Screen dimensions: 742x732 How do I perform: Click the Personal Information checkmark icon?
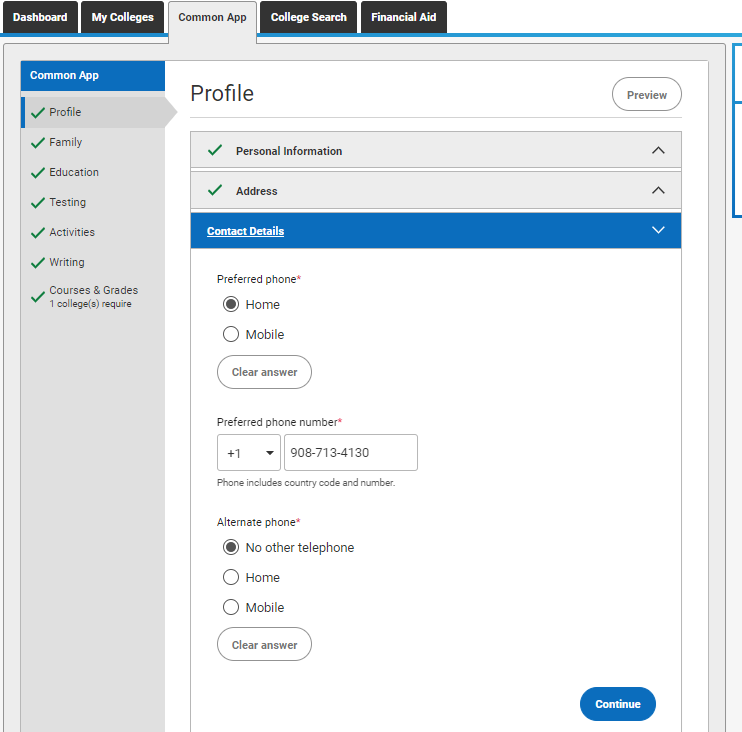(215, 150)
